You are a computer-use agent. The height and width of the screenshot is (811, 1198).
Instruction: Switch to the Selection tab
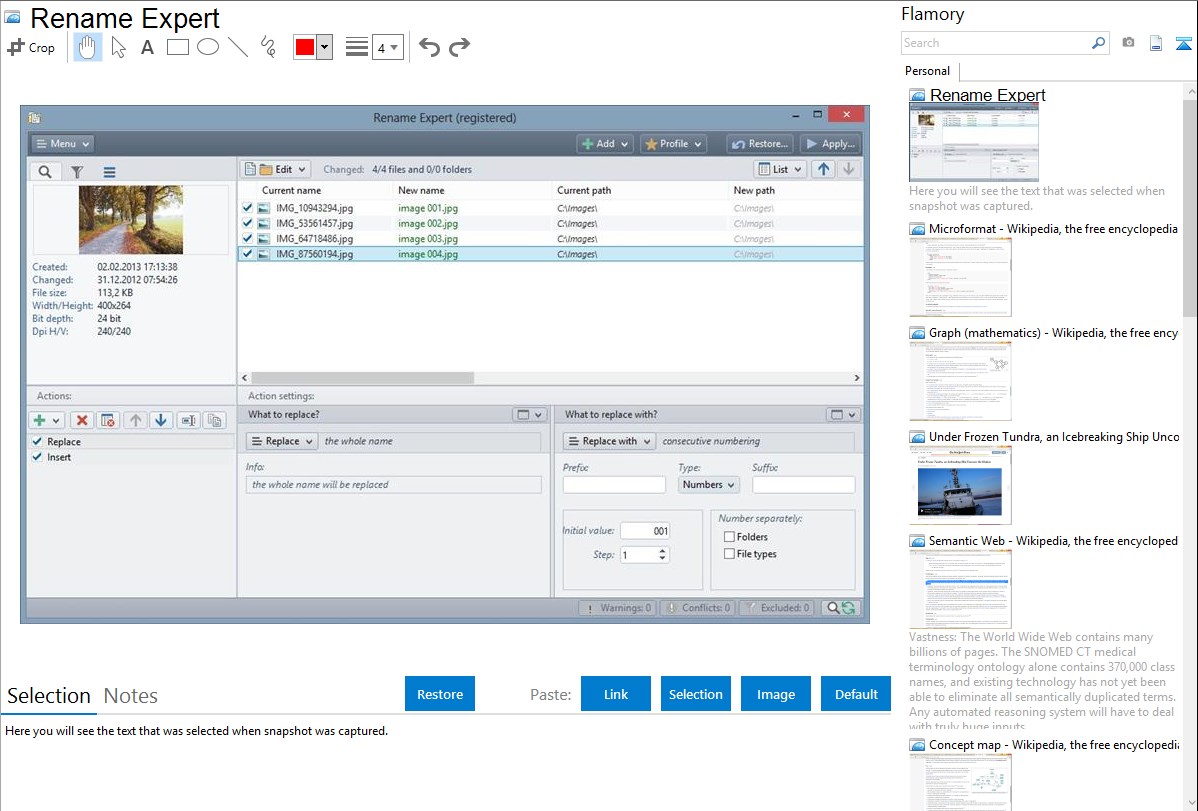(49, 696)
